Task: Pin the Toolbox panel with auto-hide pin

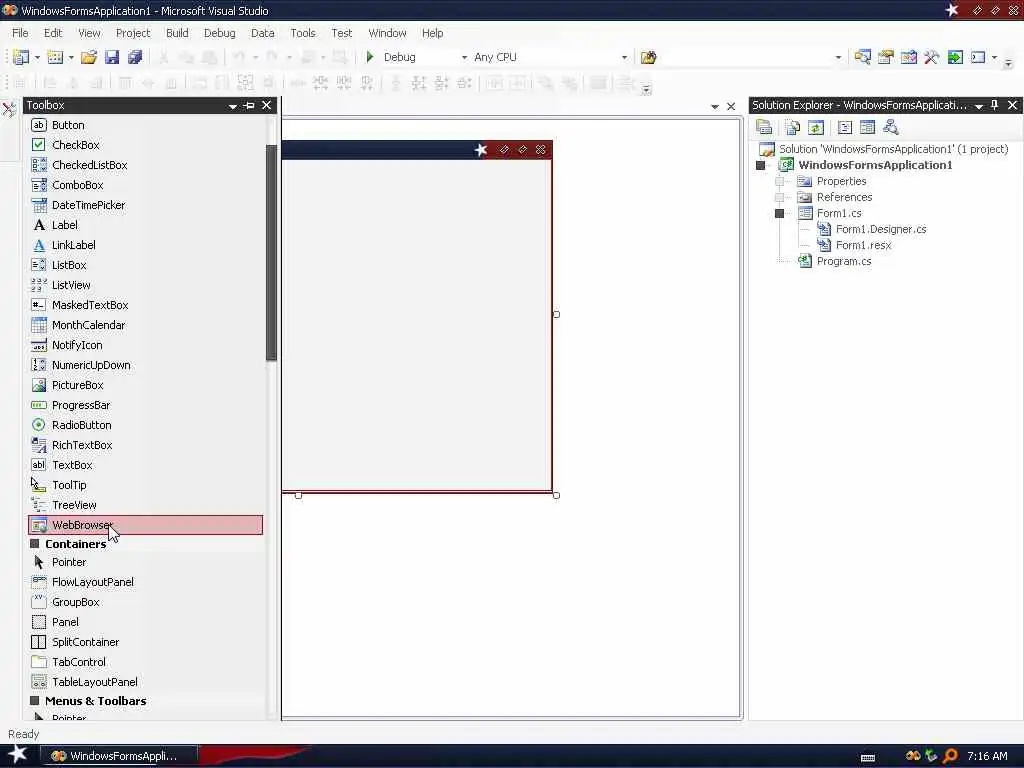Action: click(249, 105)
